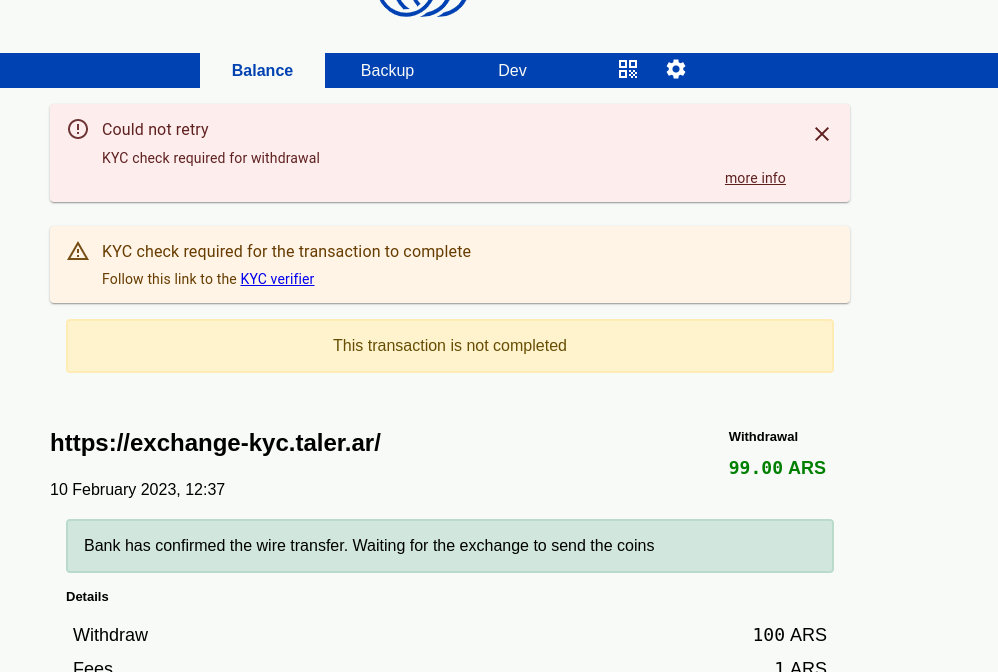This screenshot has height=672, width=998.
Task: Follow the 'more info' link
Action: coord(755,178)
